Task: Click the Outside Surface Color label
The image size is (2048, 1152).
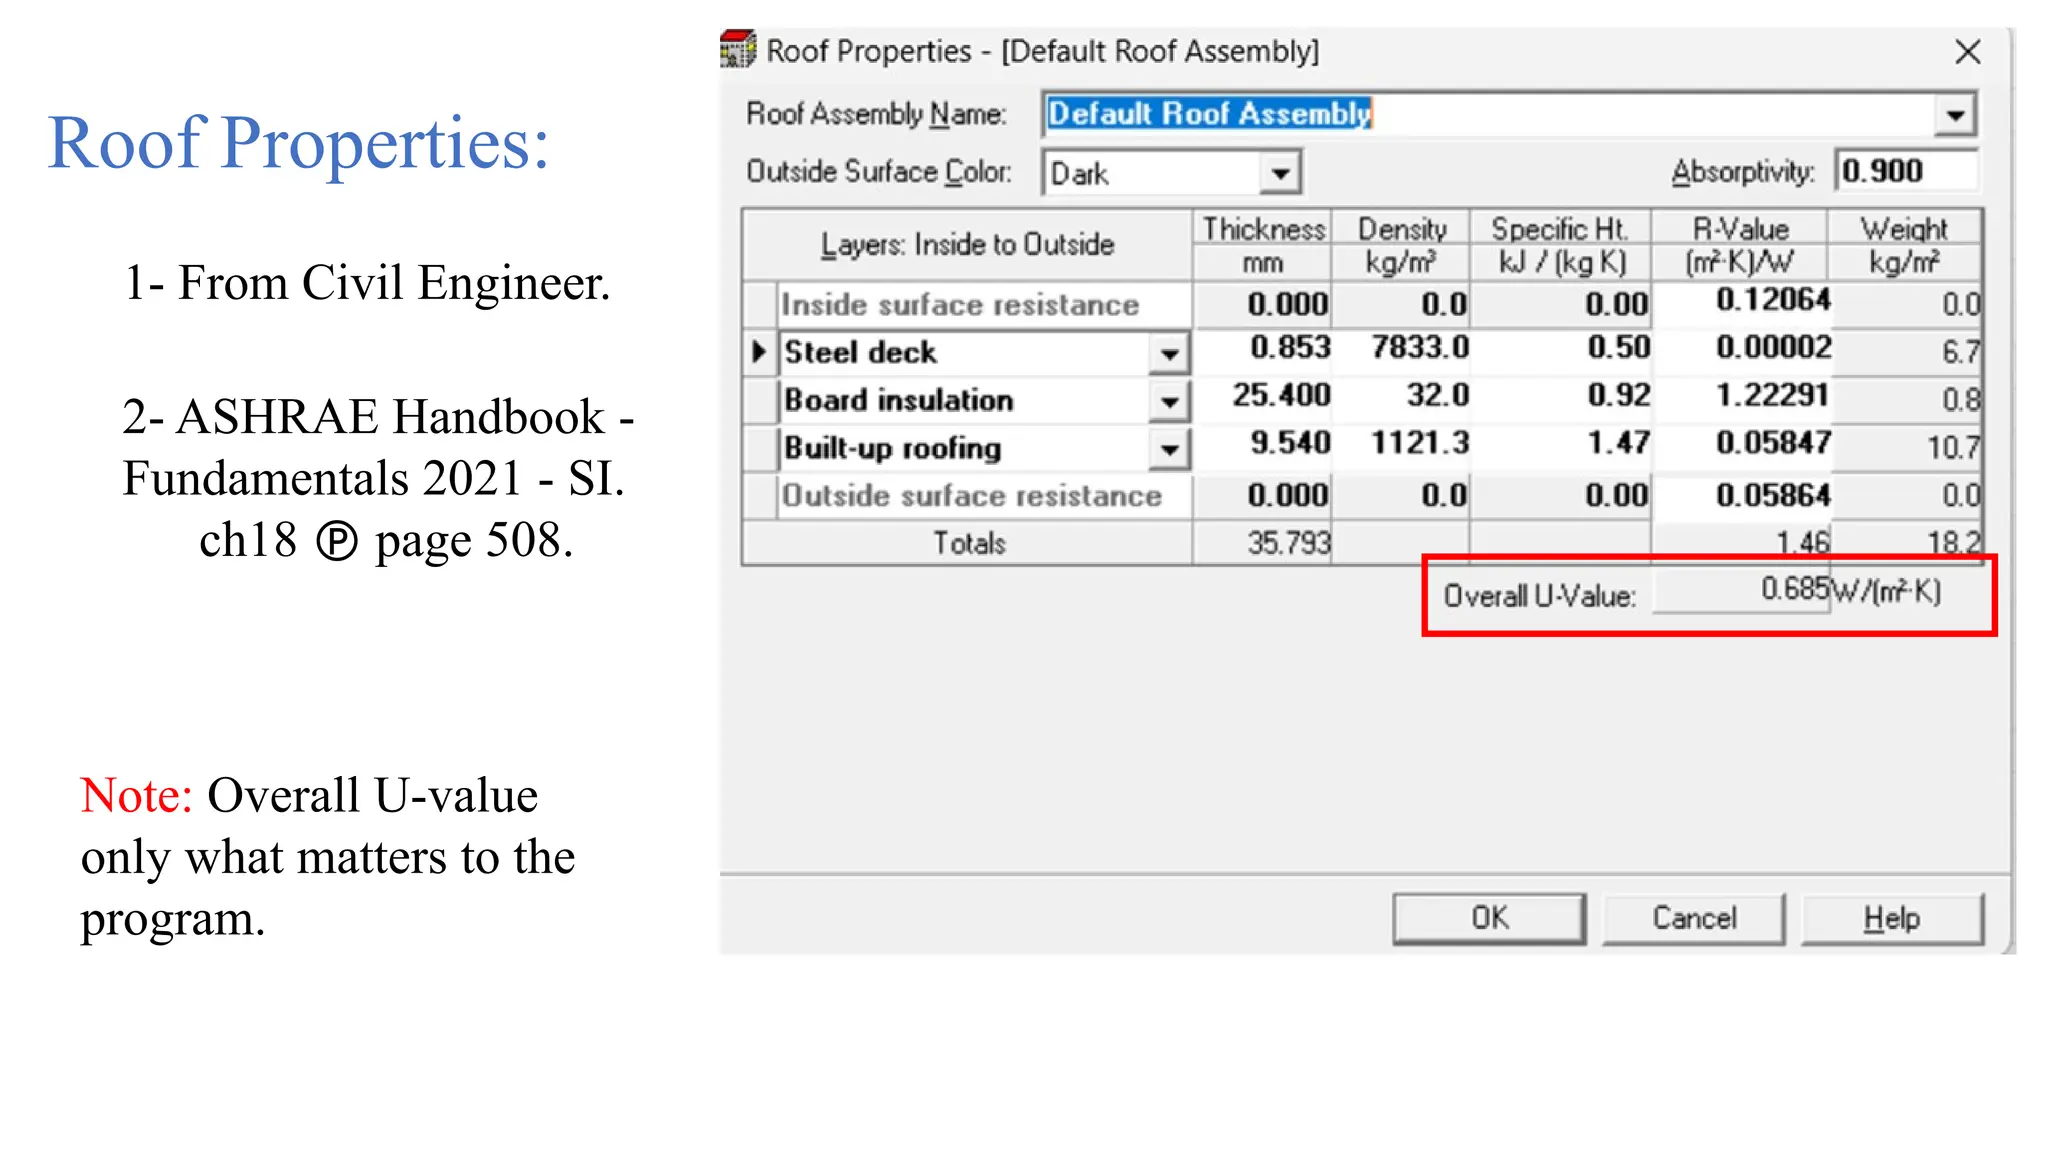Action: 879,172
